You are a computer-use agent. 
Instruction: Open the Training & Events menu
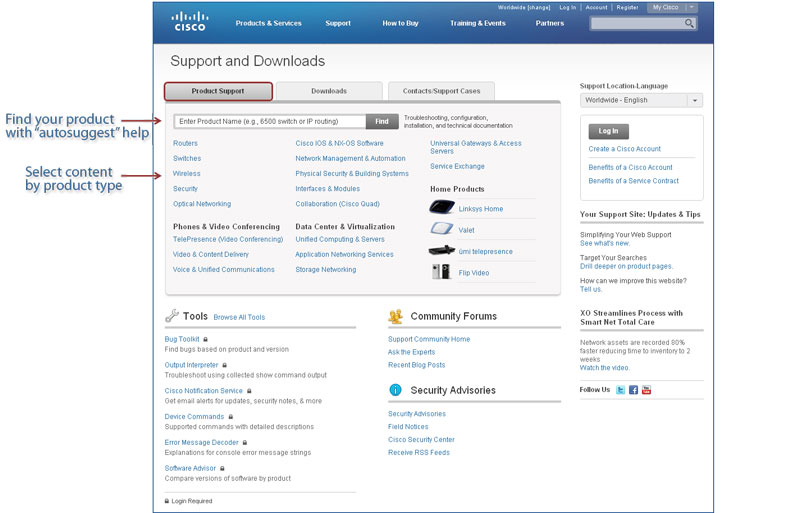[x=478, y=23]
